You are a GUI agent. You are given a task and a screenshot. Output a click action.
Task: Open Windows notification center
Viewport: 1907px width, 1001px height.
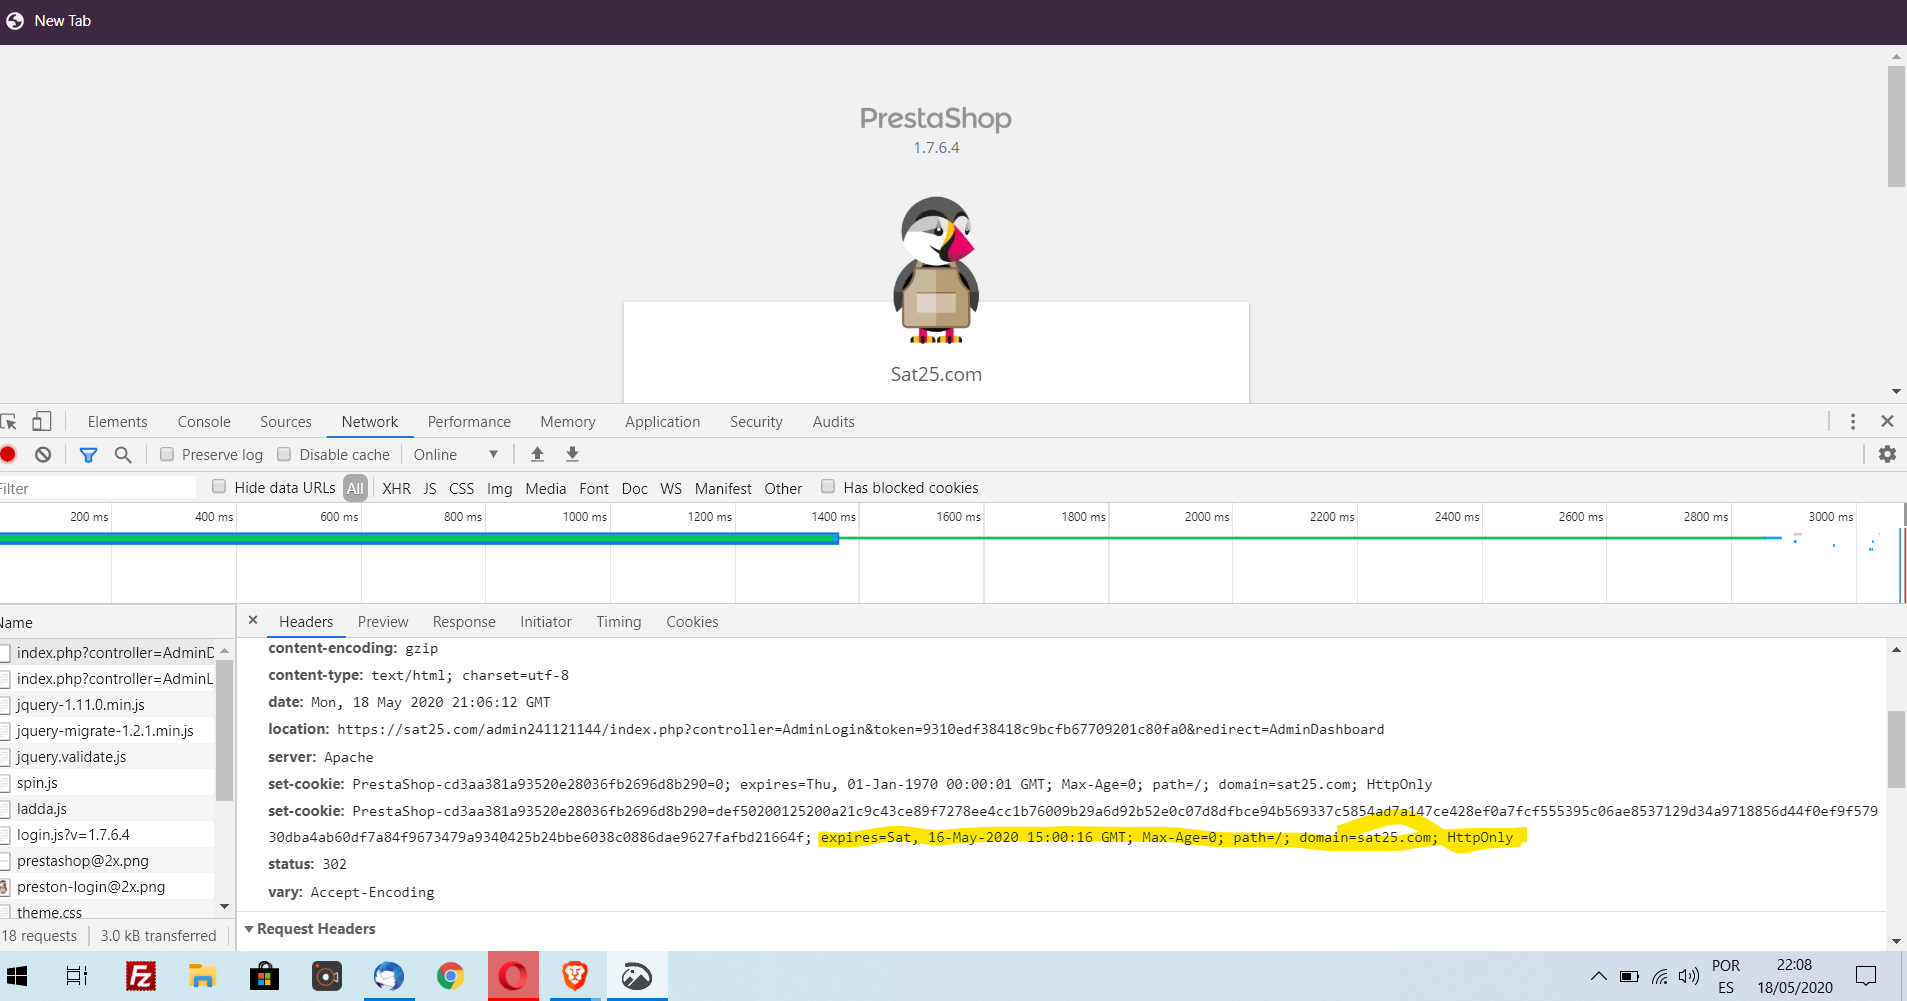click(x=1866, y=976)
